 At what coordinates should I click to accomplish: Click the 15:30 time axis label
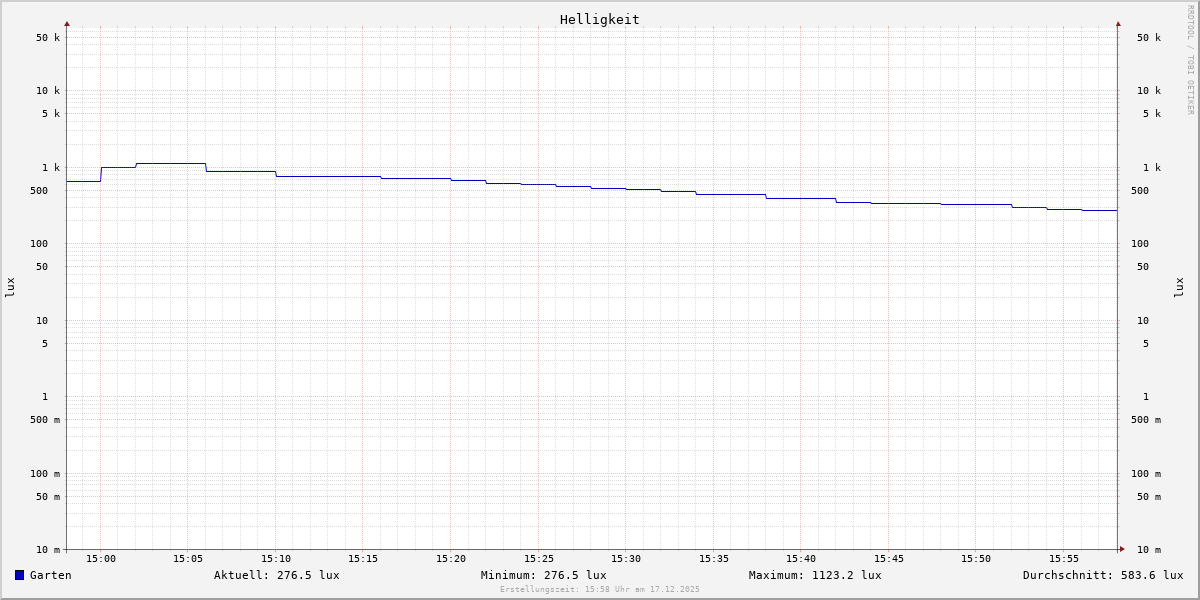[x=626, y=559]
